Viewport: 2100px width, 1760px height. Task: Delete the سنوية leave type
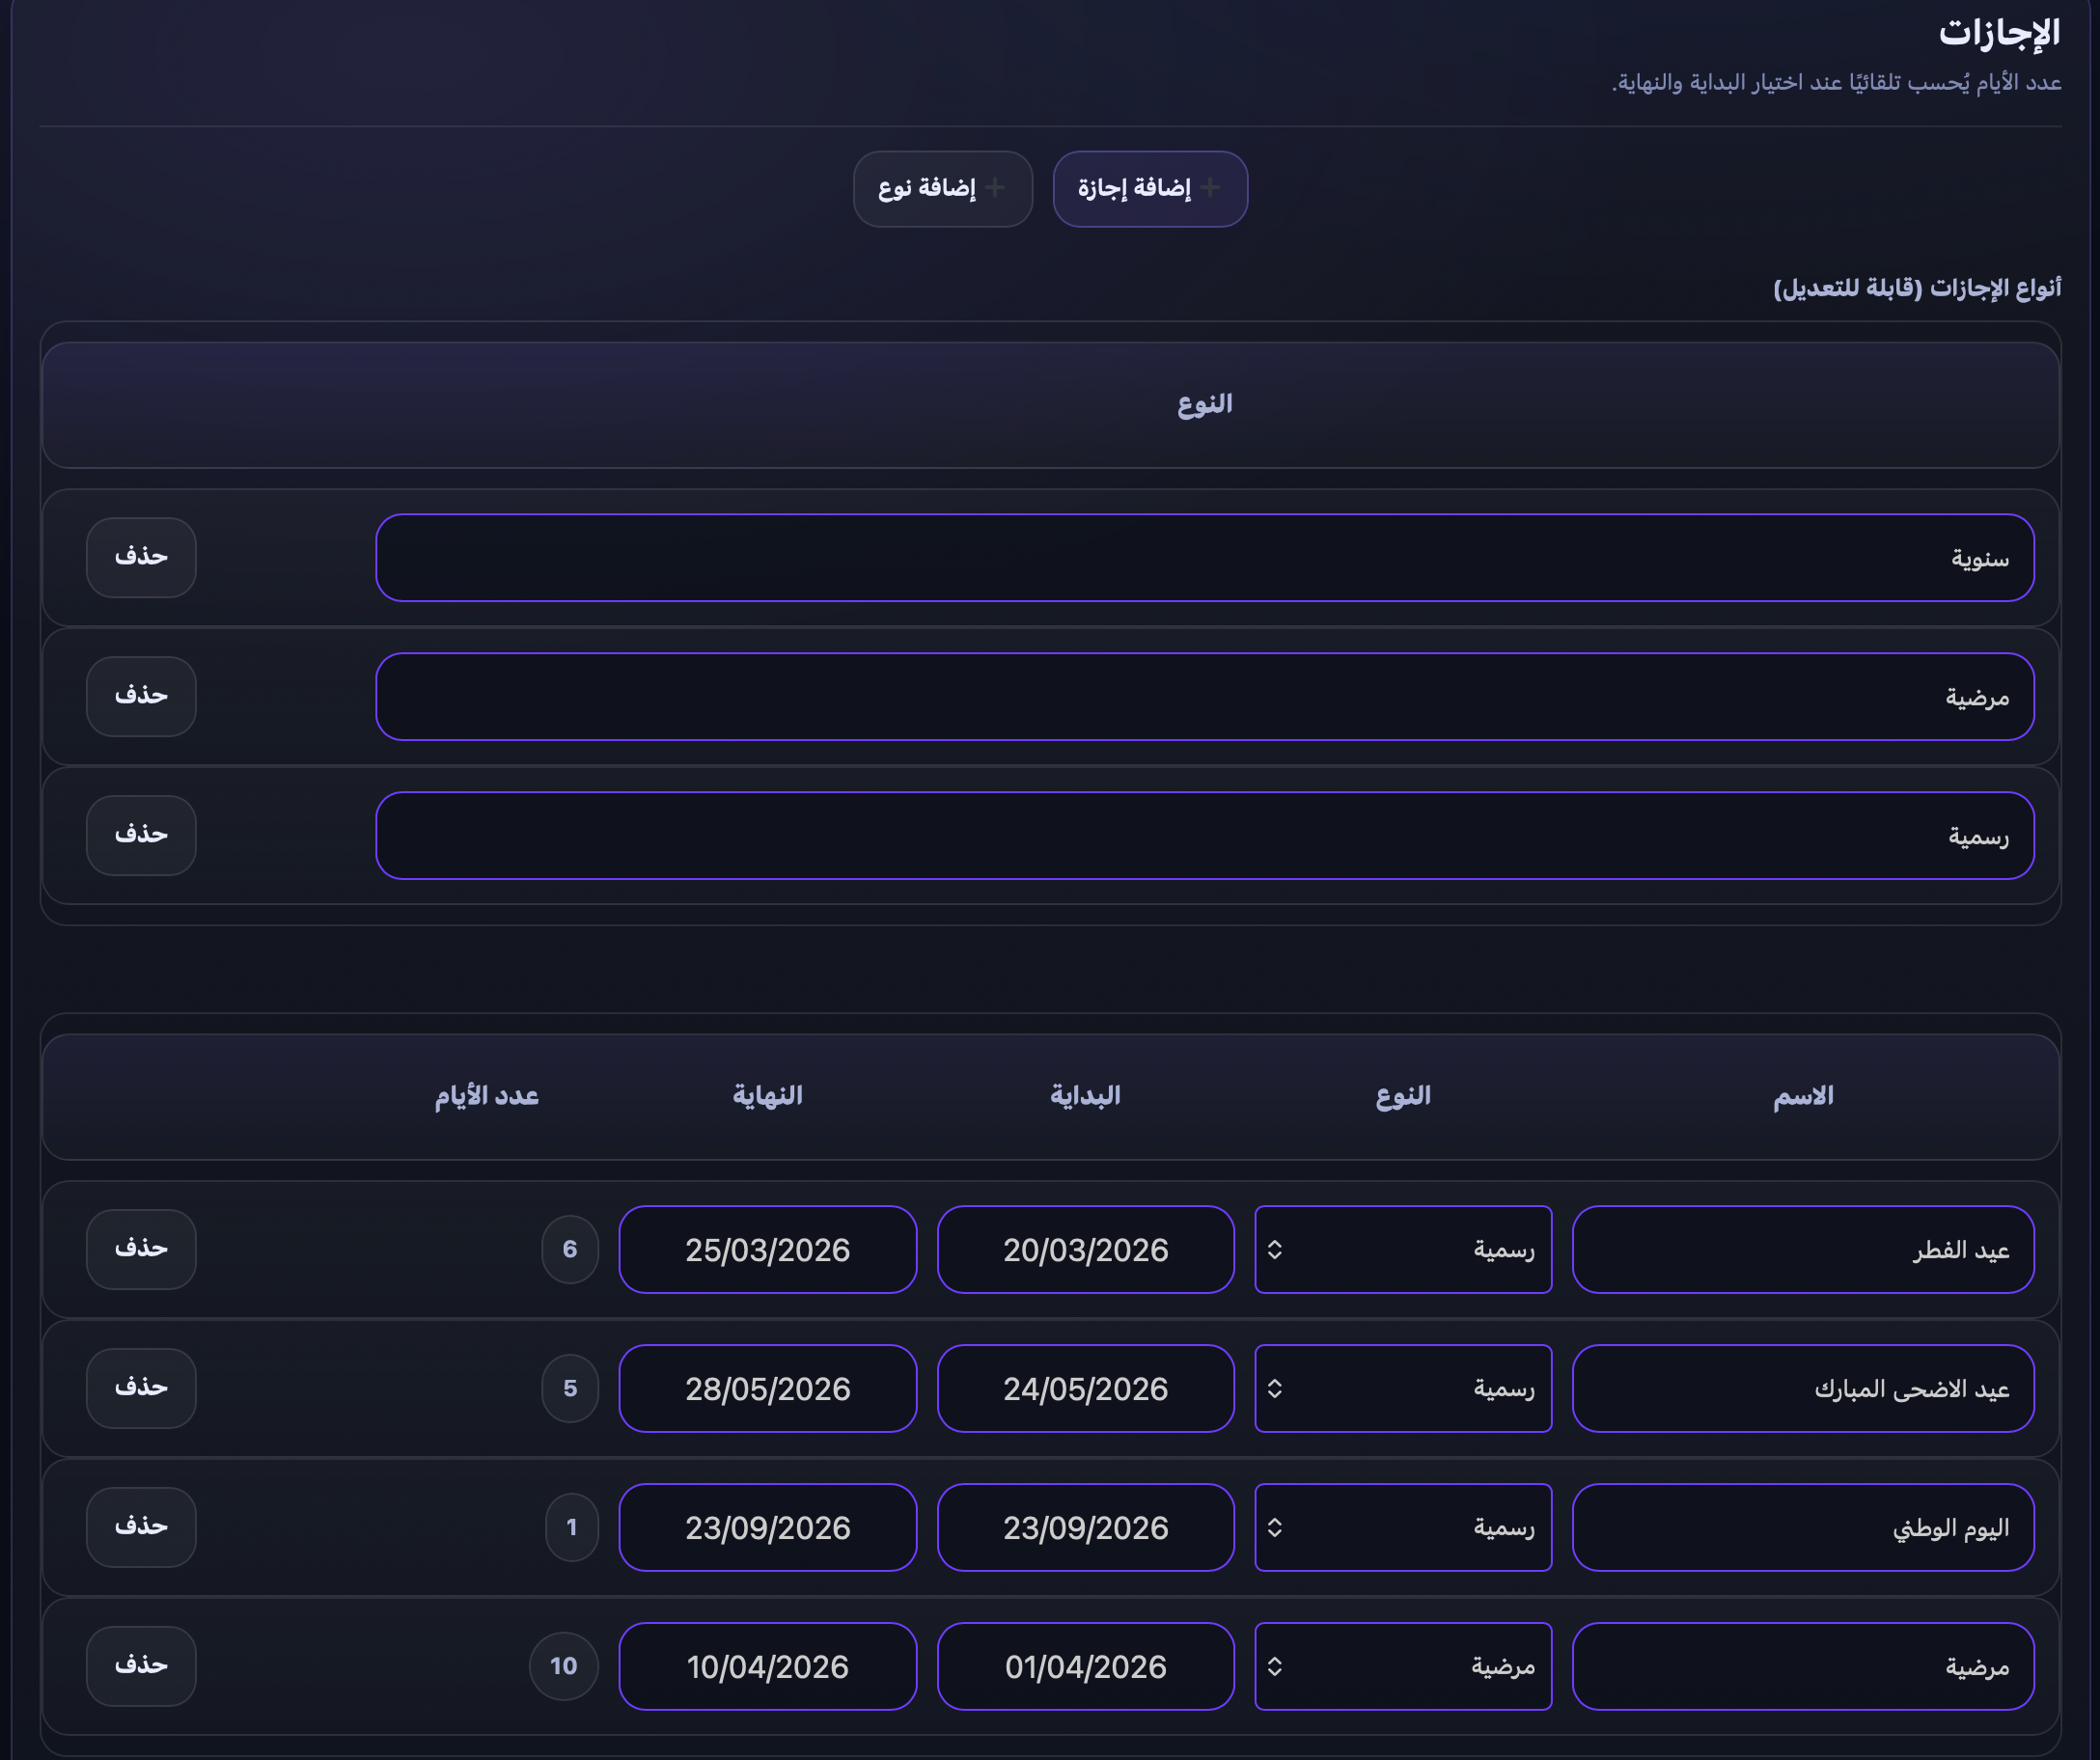141,557
